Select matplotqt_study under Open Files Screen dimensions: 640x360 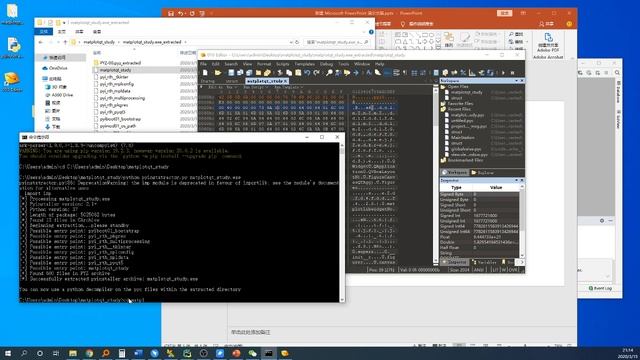(x=467, y=92)
